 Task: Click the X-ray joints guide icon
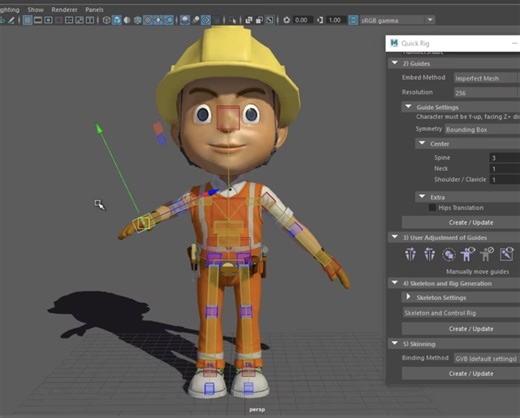[506, 254]
